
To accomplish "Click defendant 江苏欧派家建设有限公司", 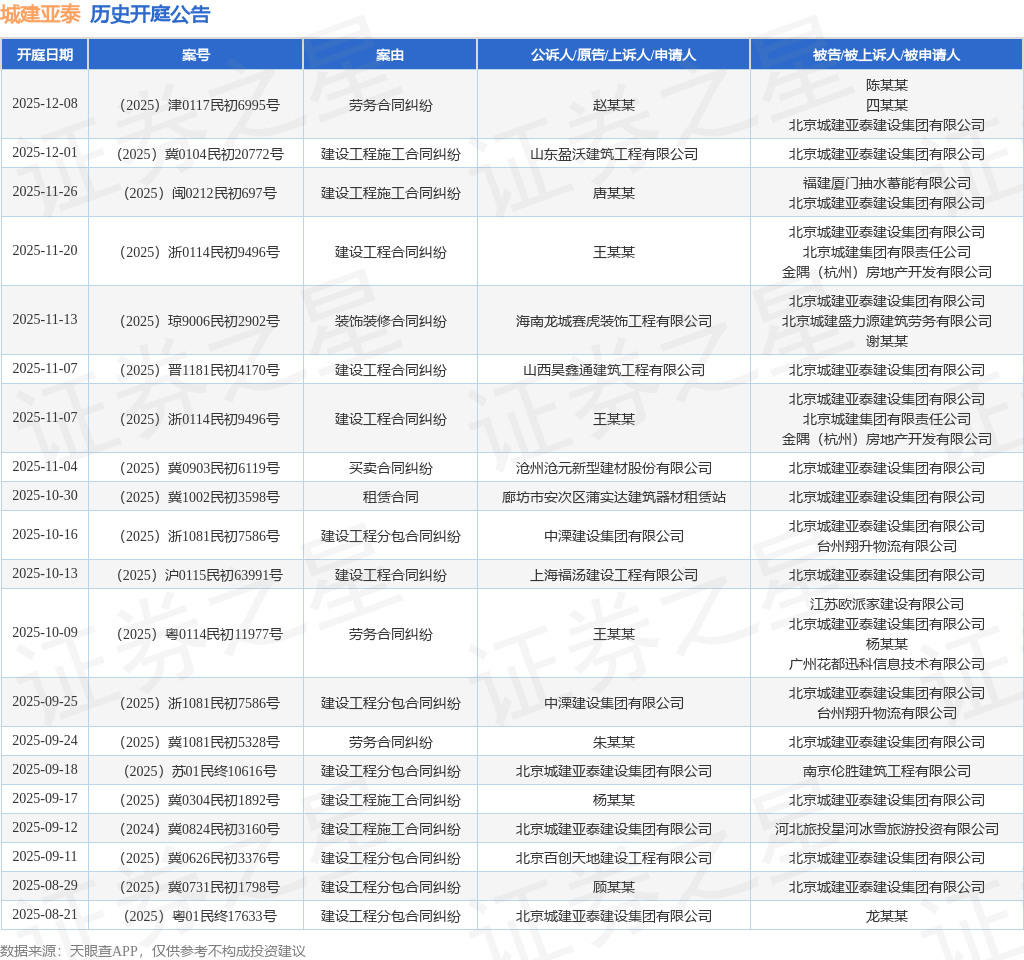I will [x=886, y=604].
